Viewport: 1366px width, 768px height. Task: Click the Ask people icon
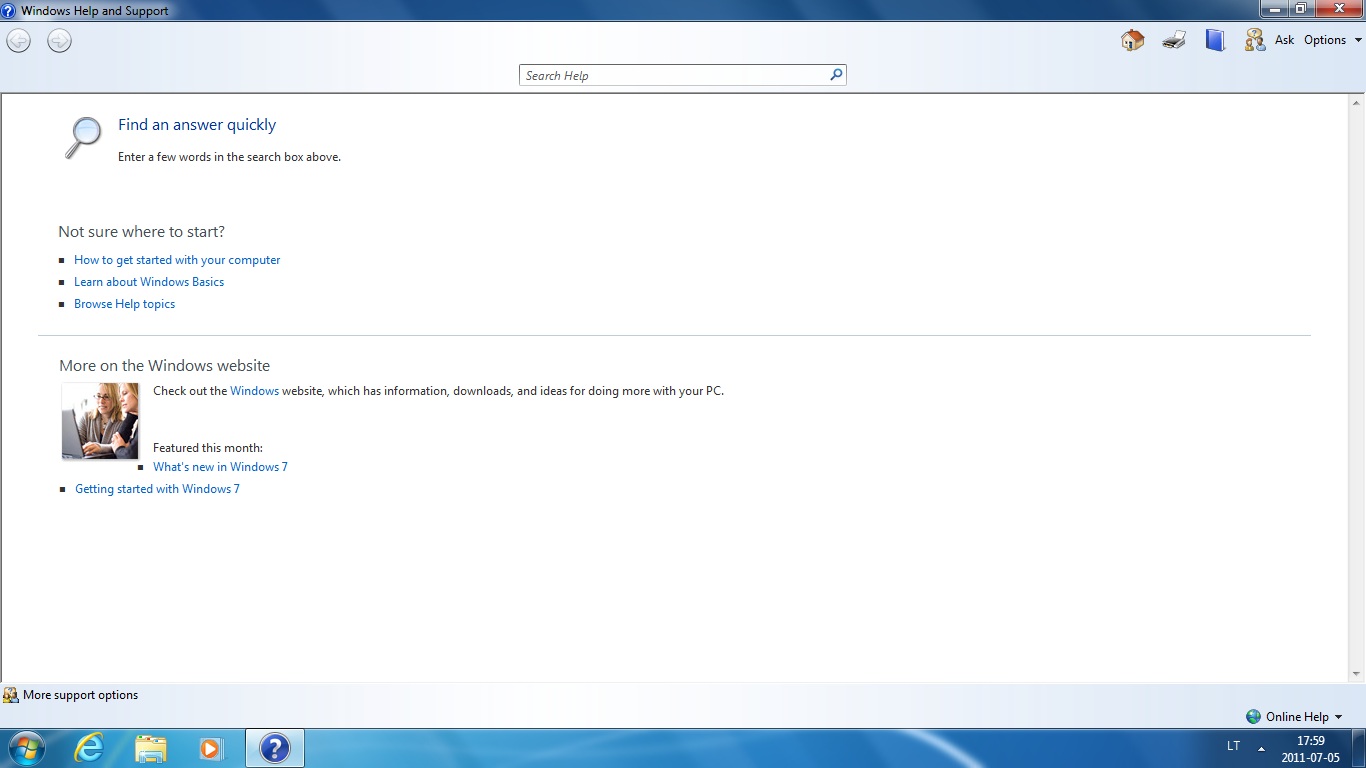click(1254, 40)
